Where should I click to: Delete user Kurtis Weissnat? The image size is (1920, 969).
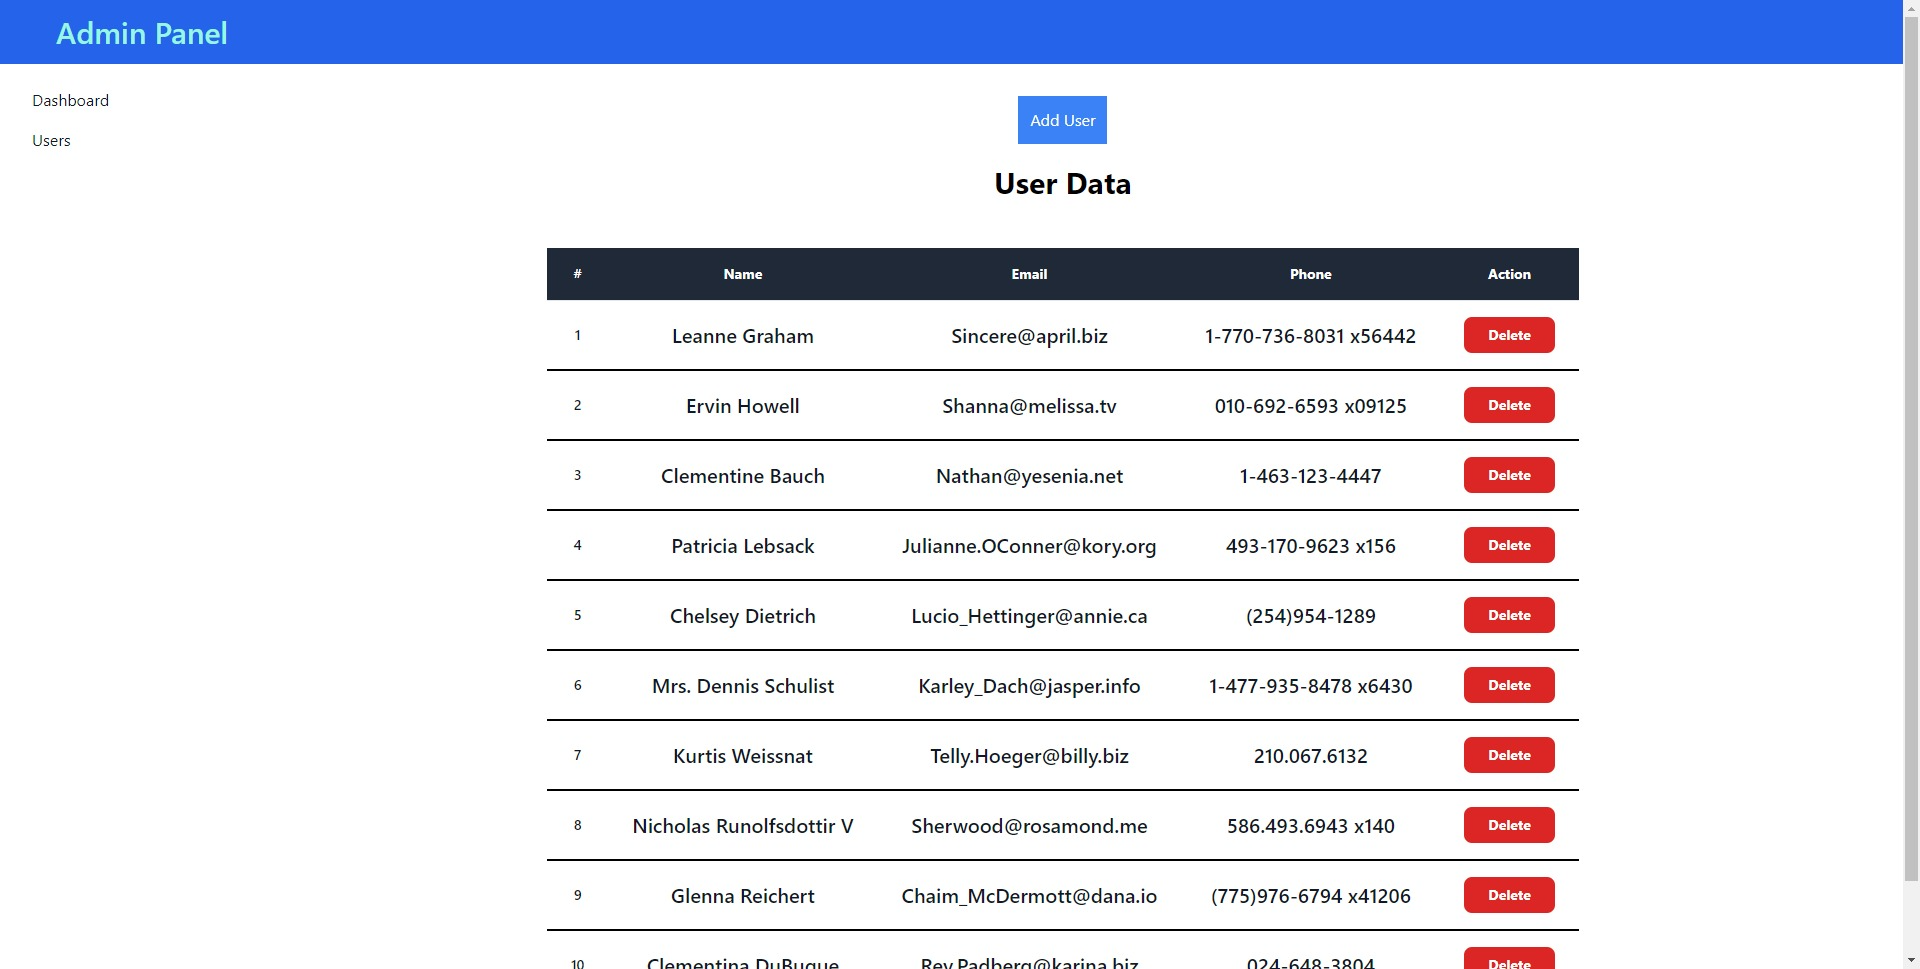click(x=1509, y=755)
